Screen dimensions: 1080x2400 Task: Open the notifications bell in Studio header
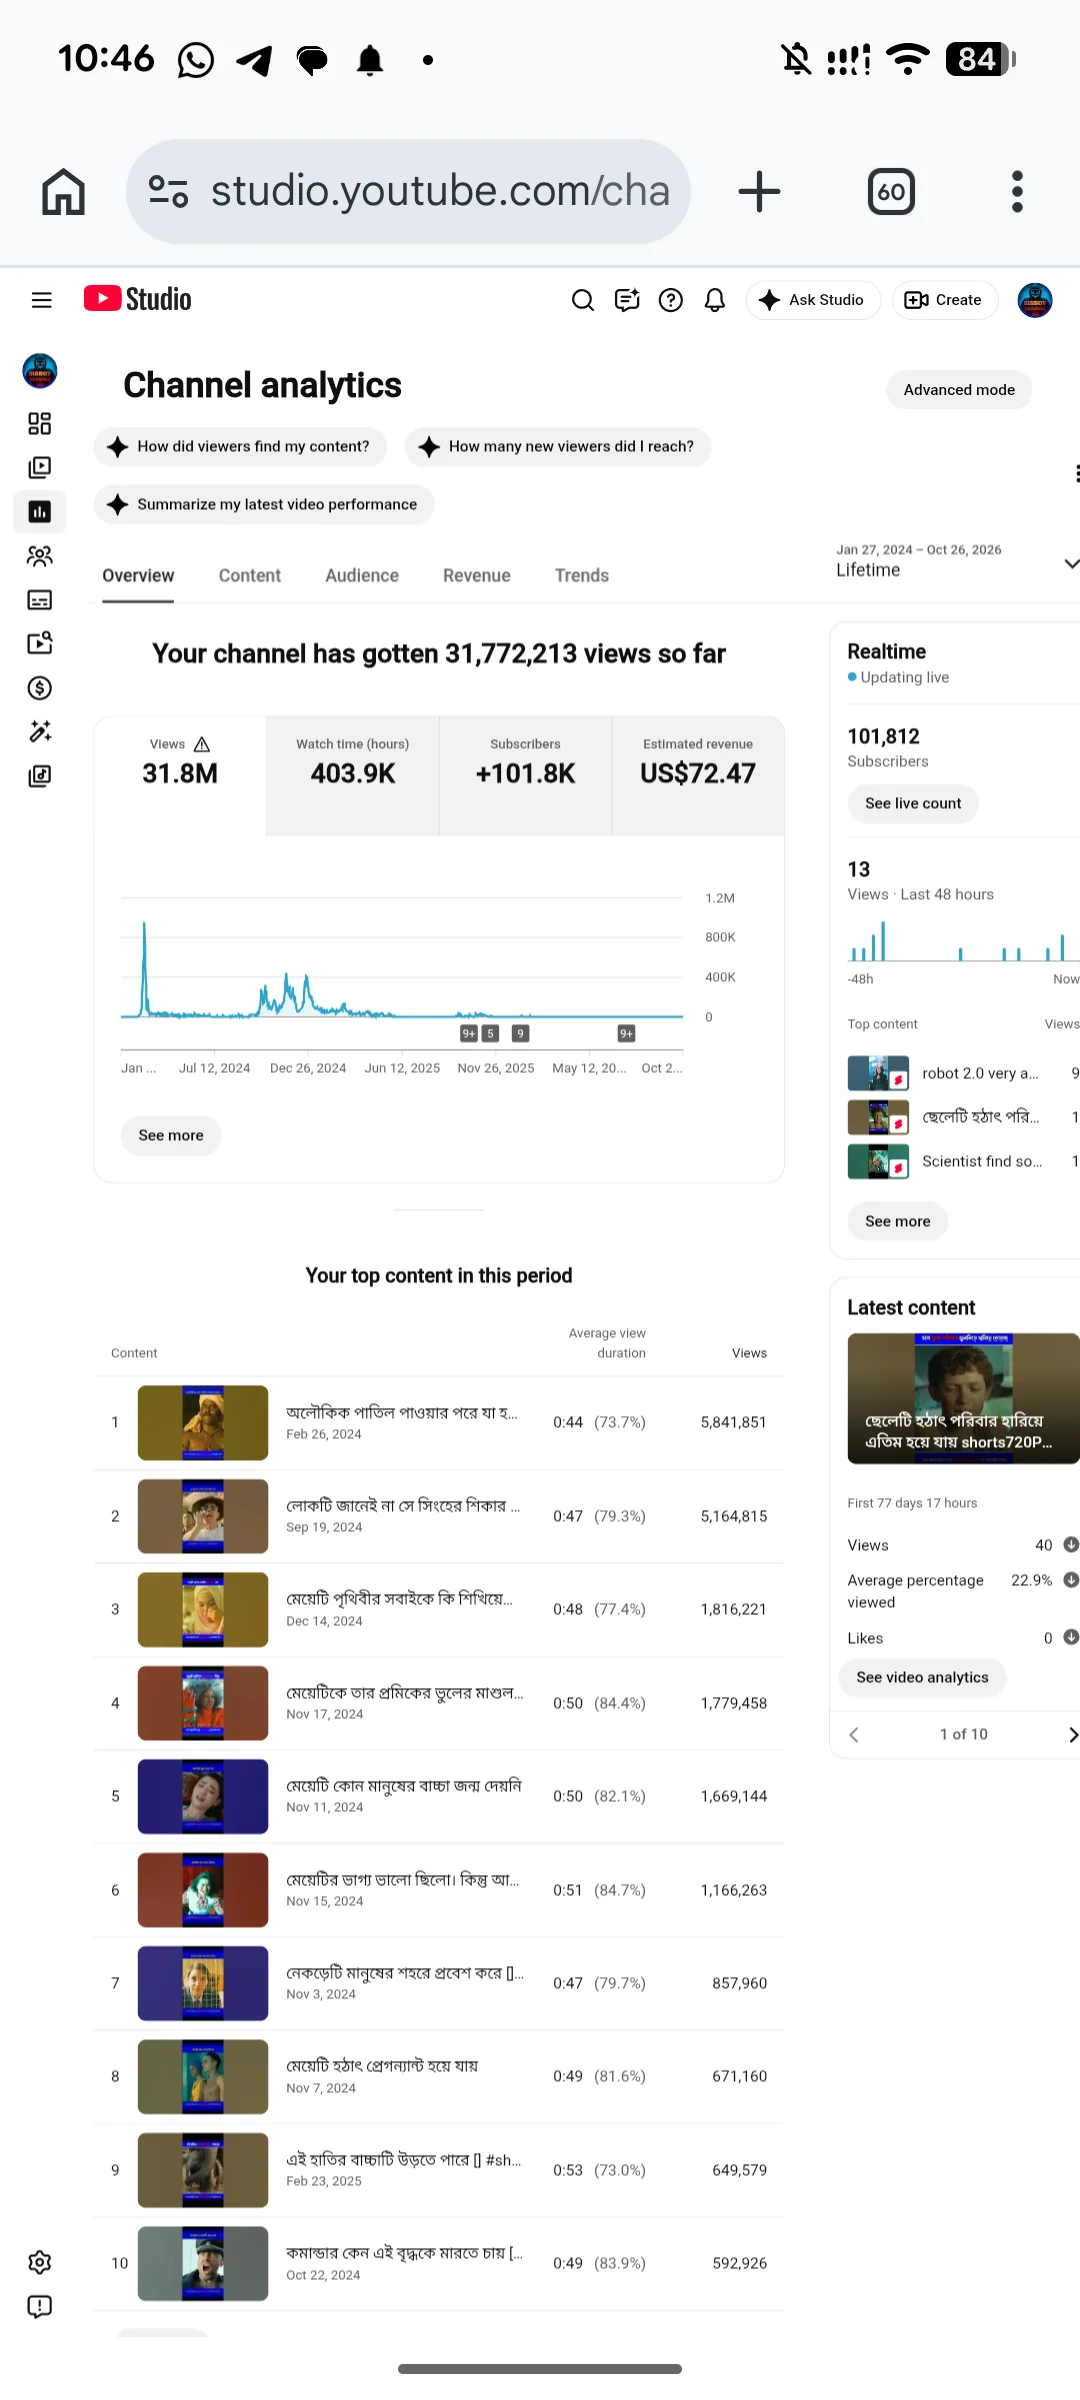coord(715,300)
